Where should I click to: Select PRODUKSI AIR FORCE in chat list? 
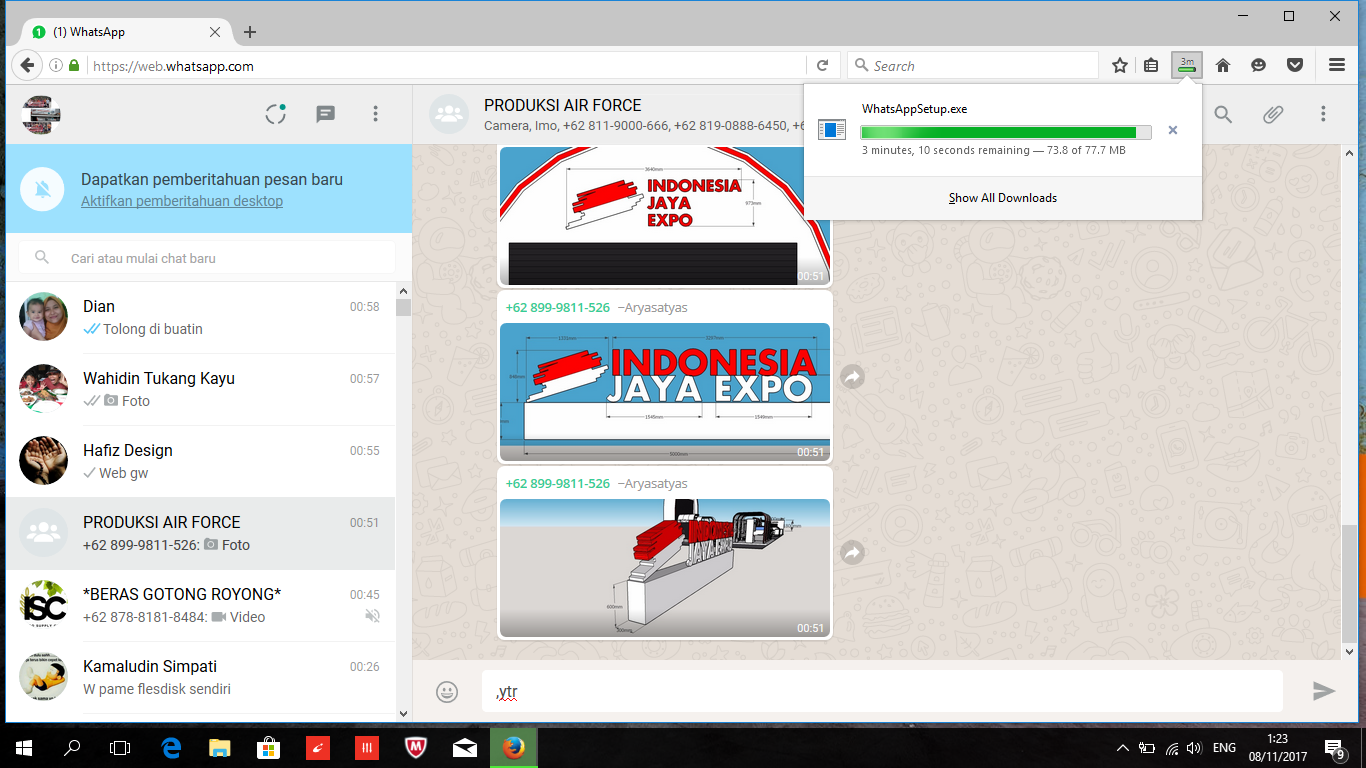[201, 534]
